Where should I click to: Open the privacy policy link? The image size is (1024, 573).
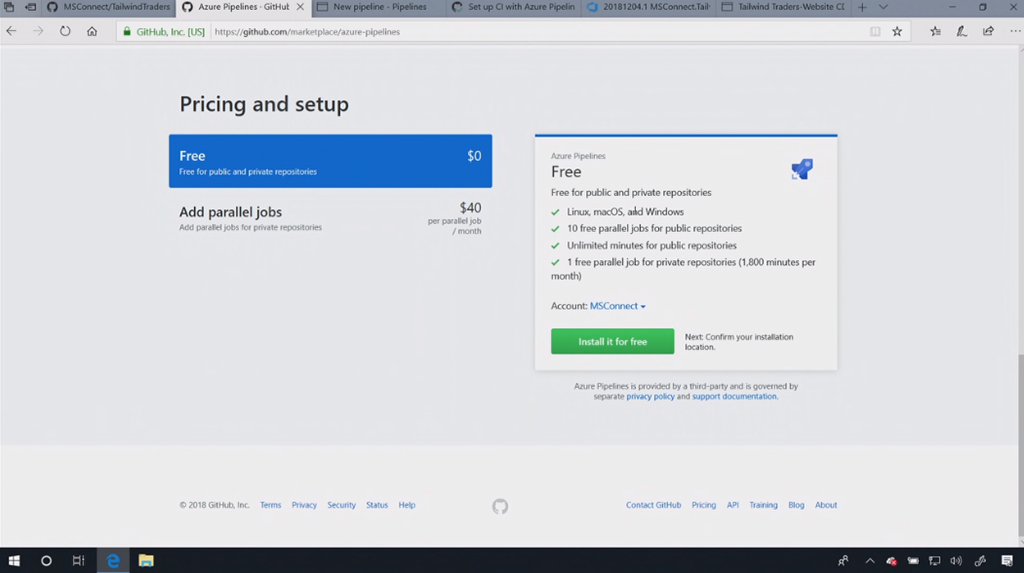(650, 397)
